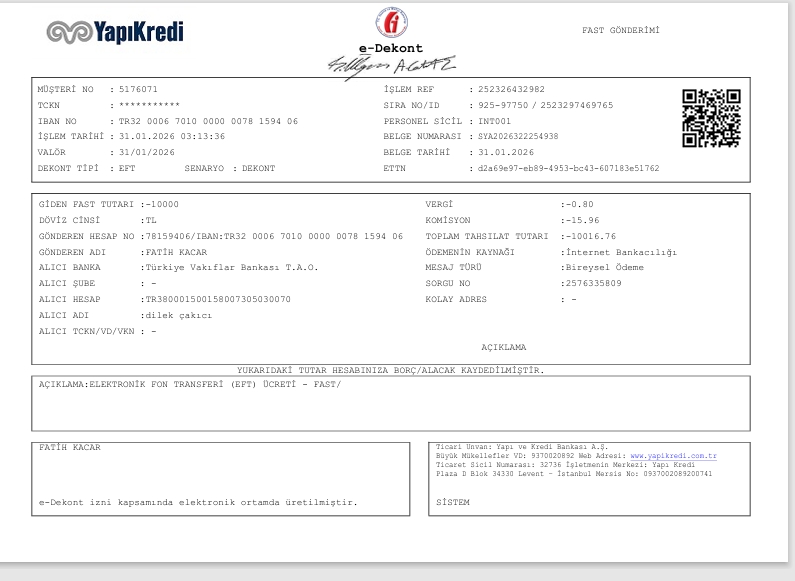
Task: Select the Vergi value -0.80
Action: coord(580,204)
